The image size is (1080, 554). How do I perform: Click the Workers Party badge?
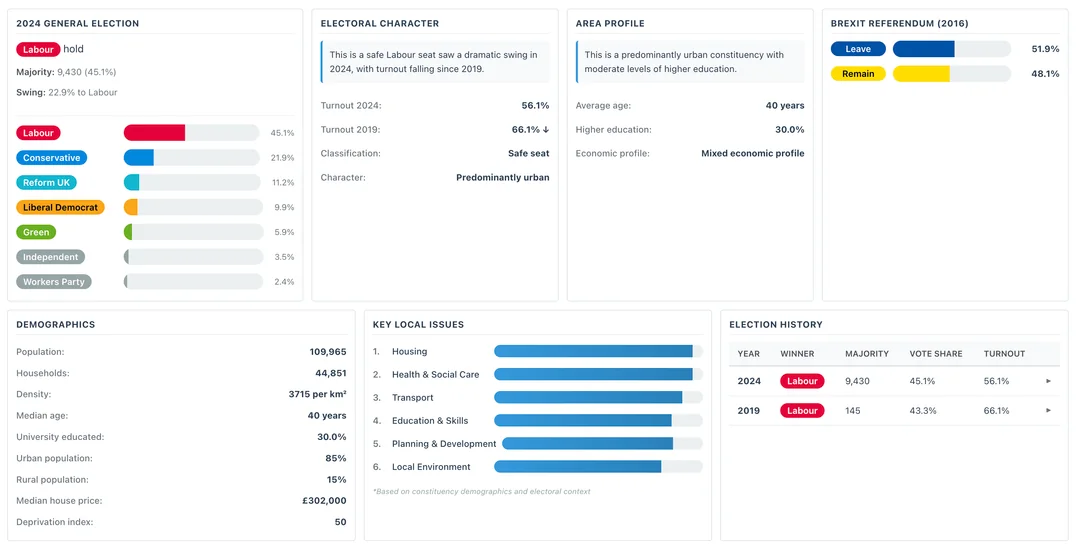click(54, 282)
